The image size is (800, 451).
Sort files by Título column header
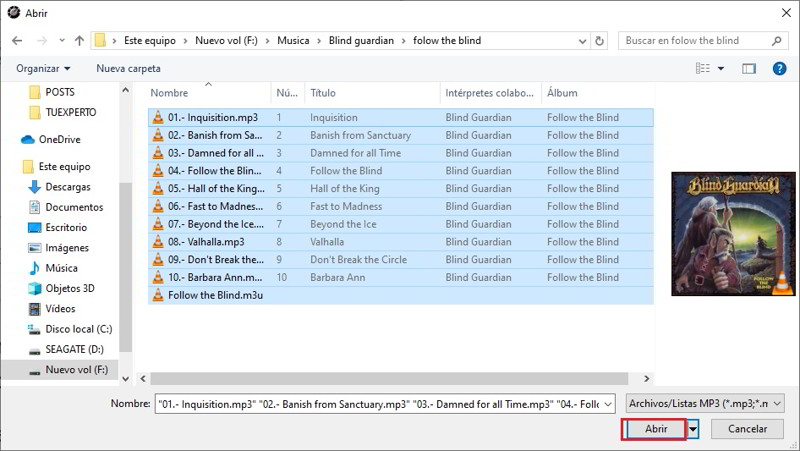pos(323,93)
